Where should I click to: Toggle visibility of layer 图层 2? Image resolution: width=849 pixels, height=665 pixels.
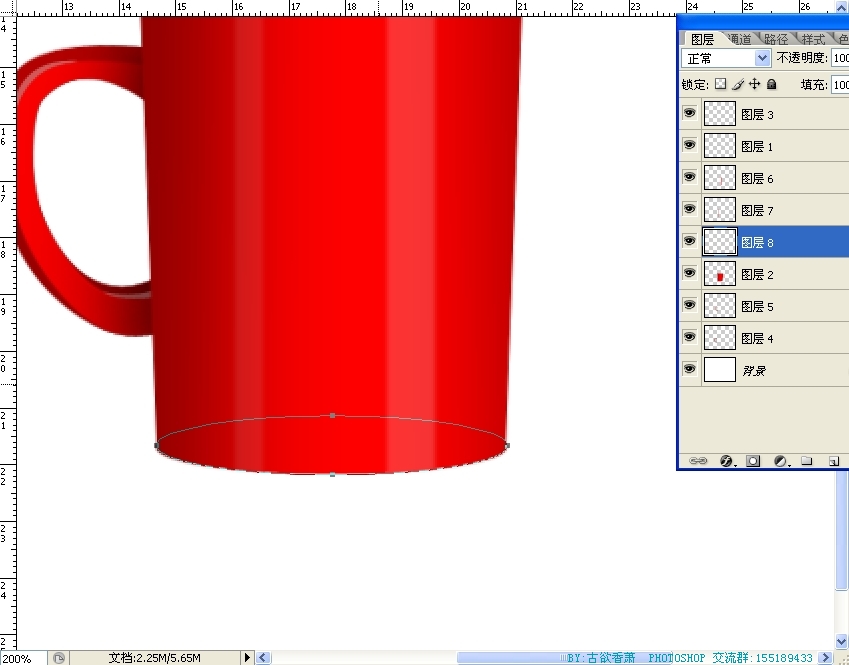689,274
